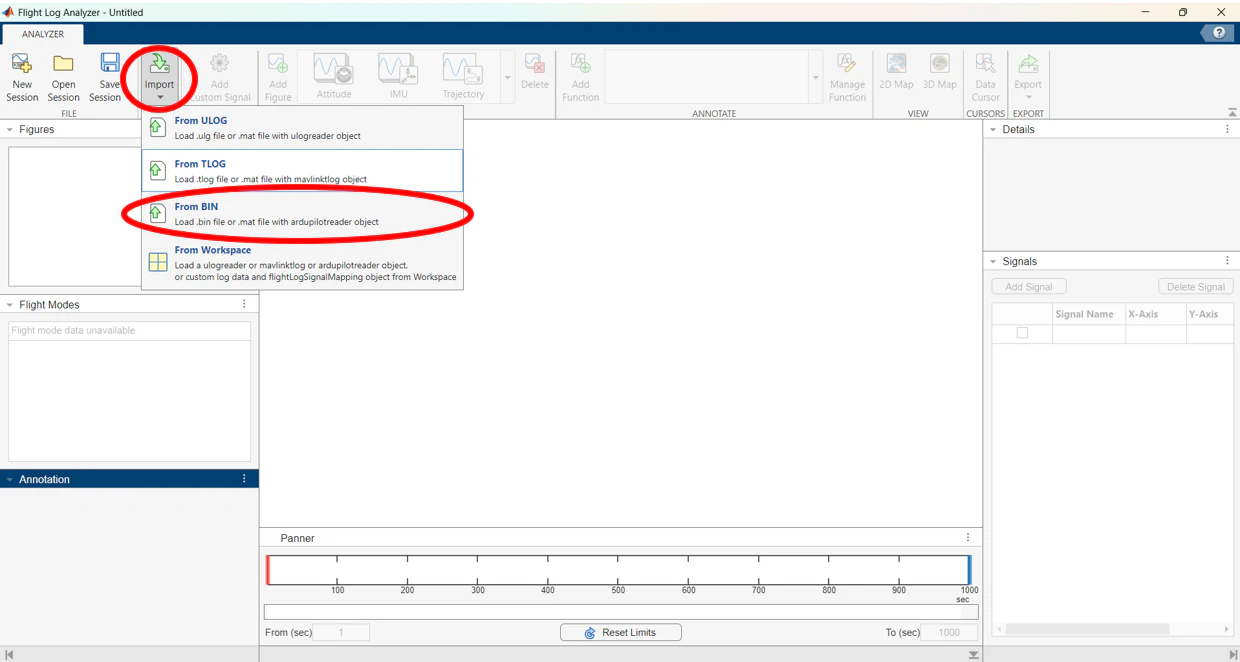The image size is (1240, 662).
Task: Open Panner options menu
Action: pyautogui.click(x=968, y=537)
